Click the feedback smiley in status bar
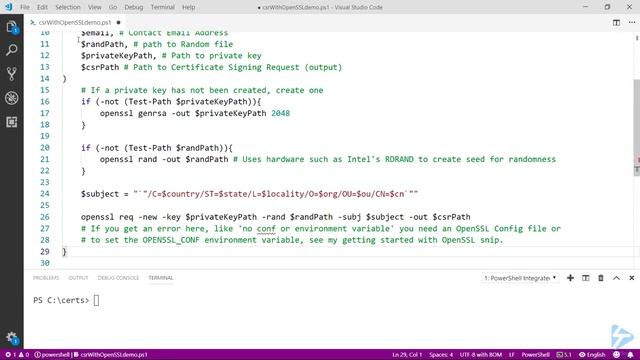This screenshot has height=360, width=640. pos(616,355)
